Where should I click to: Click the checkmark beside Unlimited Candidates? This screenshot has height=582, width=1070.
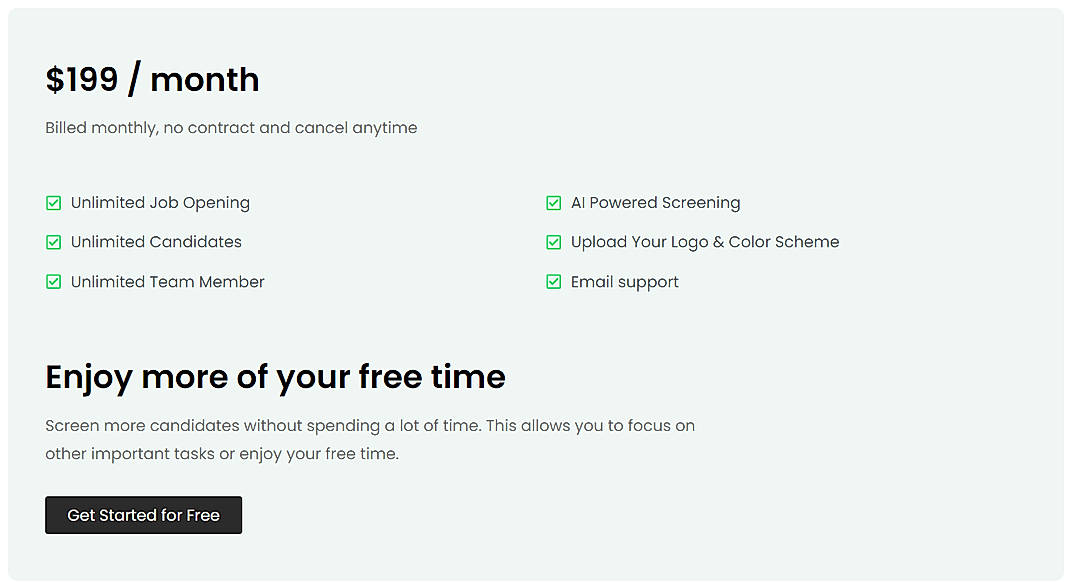tap(54, 242)
